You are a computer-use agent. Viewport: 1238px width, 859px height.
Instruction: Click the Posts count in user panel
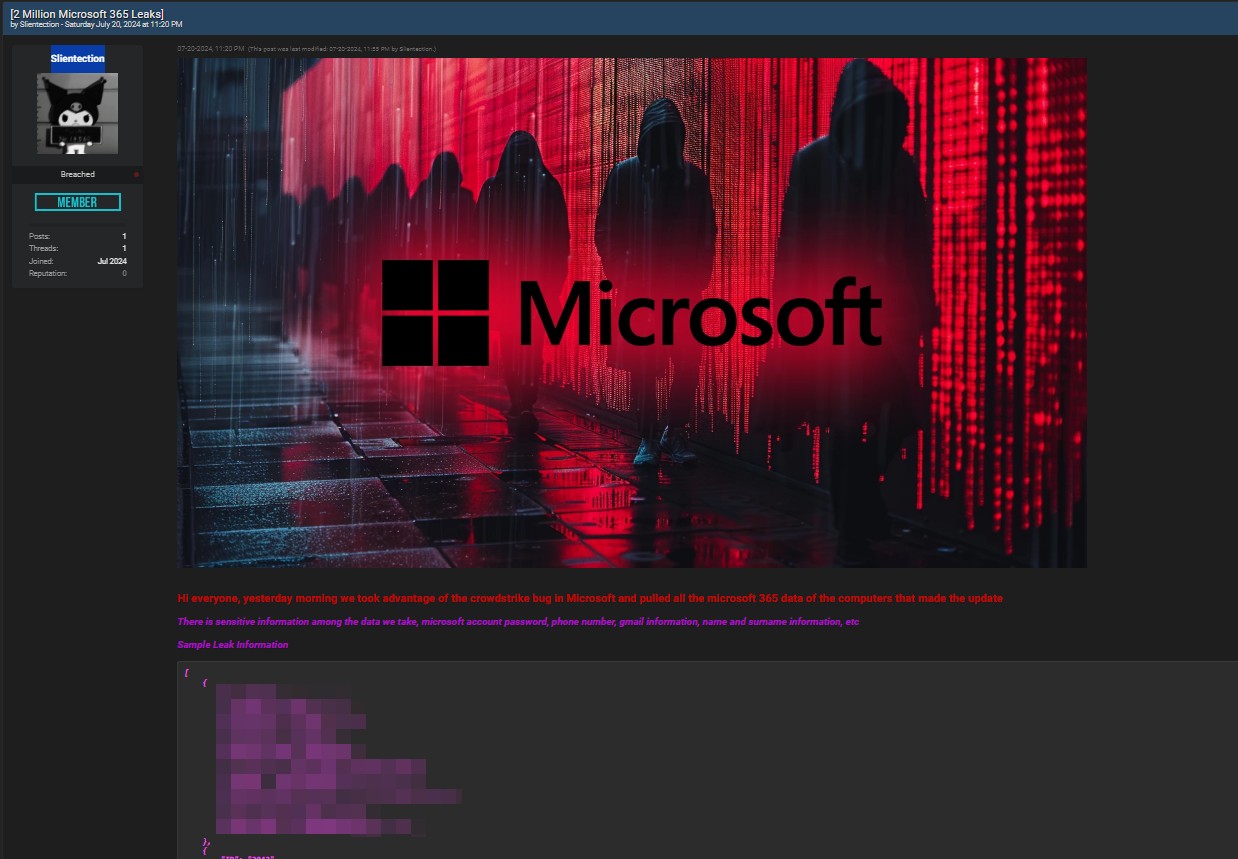pyautogui.click(x=124, y=236)
